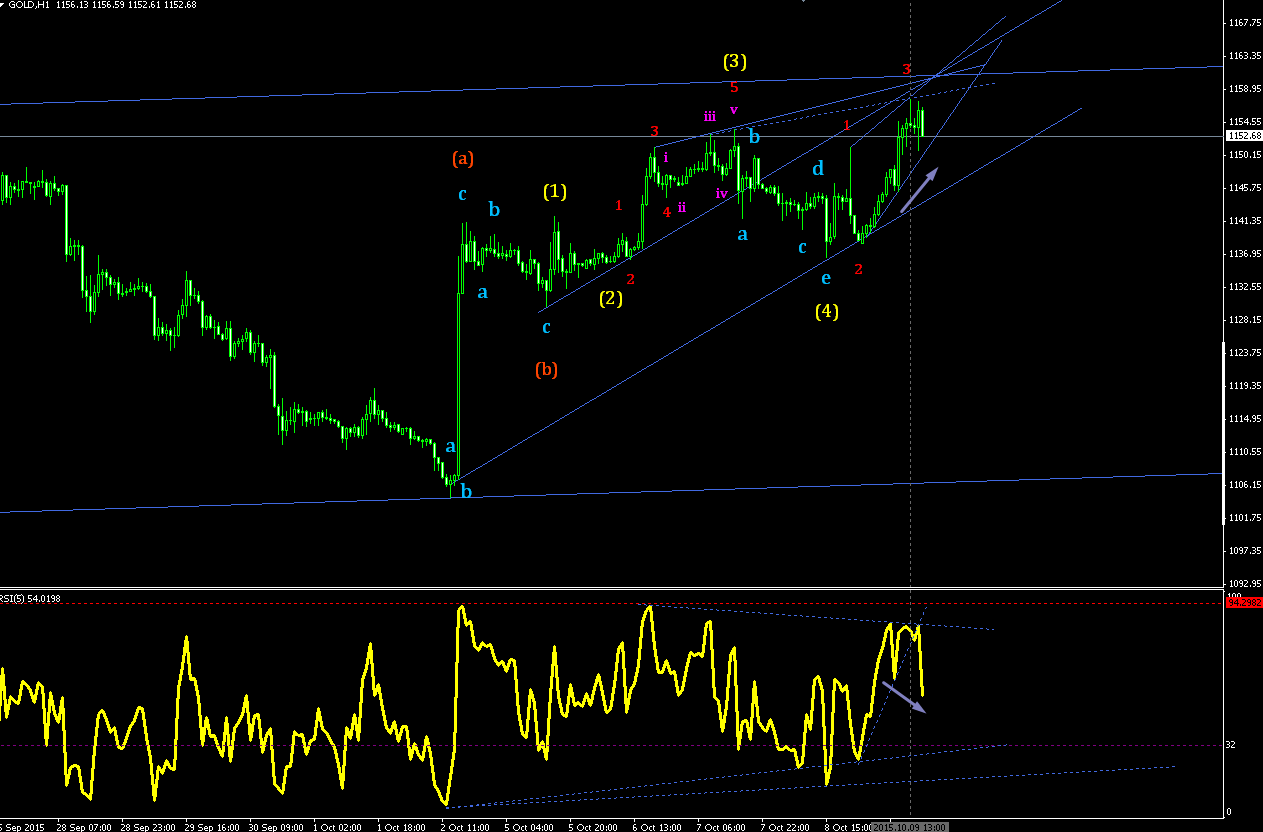Click 1158.95 on the price axis

point(1246,88)
